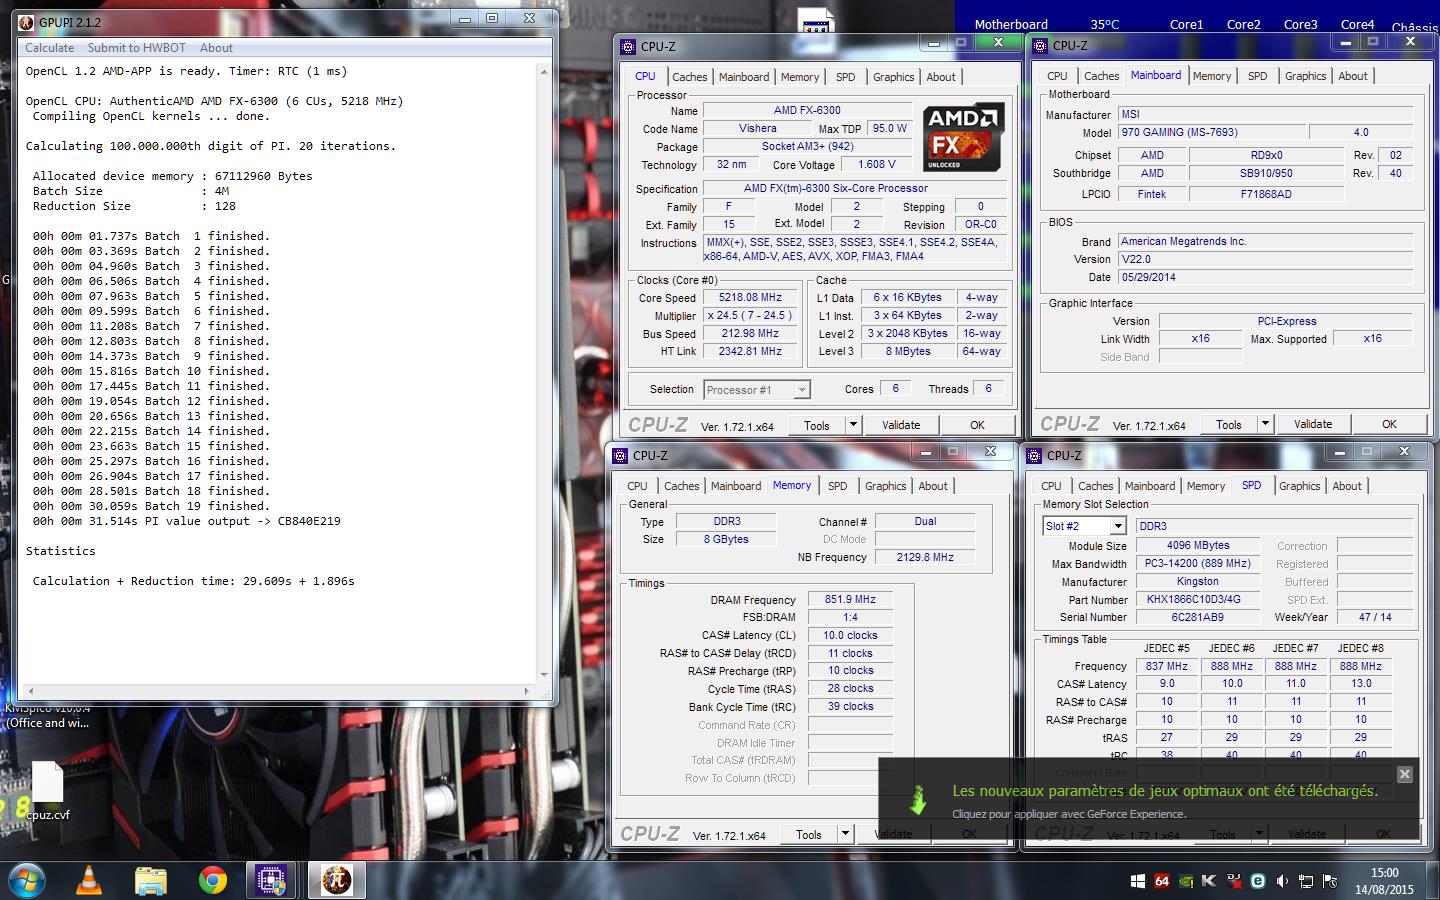Screen dimensions: 1440x900
Task: Switch to Caches tab in top-left CPU-Z window
Action: tap(689, 77)
